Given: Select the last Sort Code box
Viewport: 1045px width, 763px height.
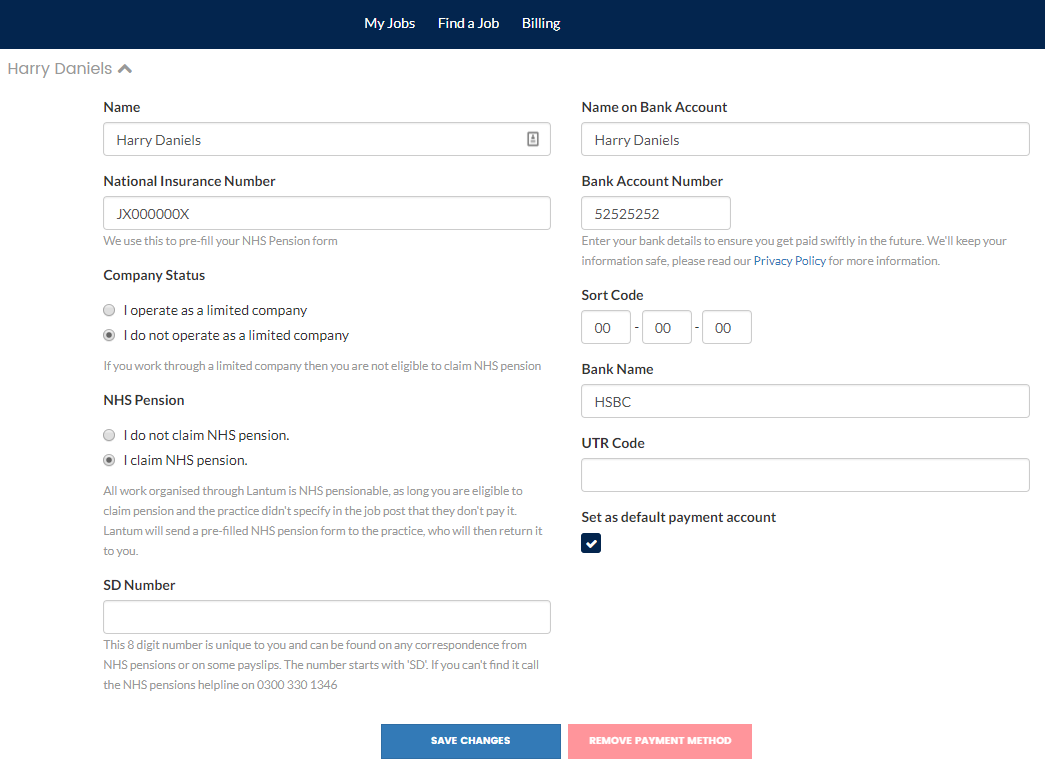Looking at the screenshot, I should 727,327.
